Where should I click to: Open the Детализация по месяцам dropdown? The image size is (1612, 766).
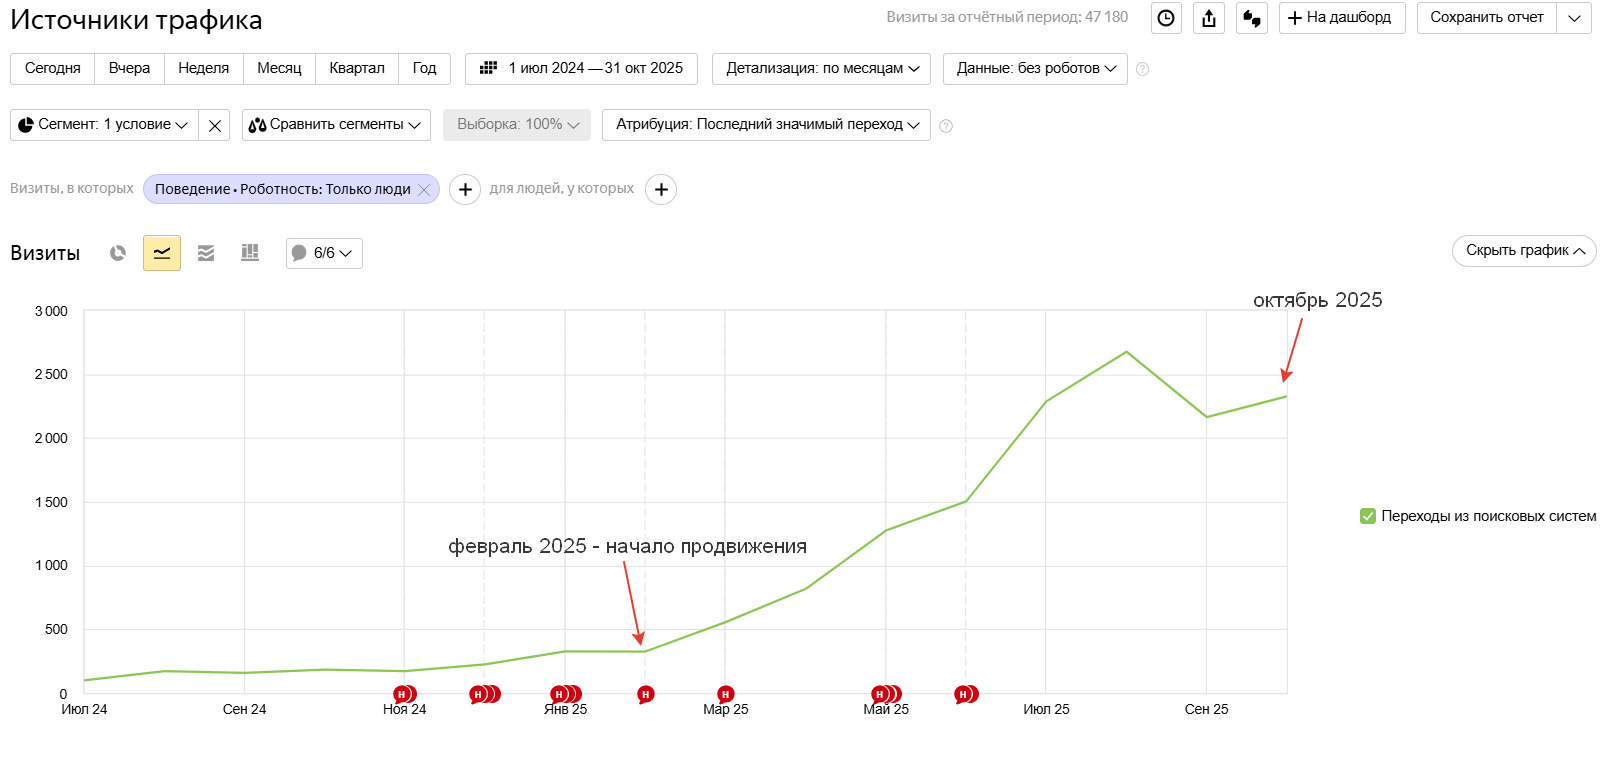[x=821, y=69]
